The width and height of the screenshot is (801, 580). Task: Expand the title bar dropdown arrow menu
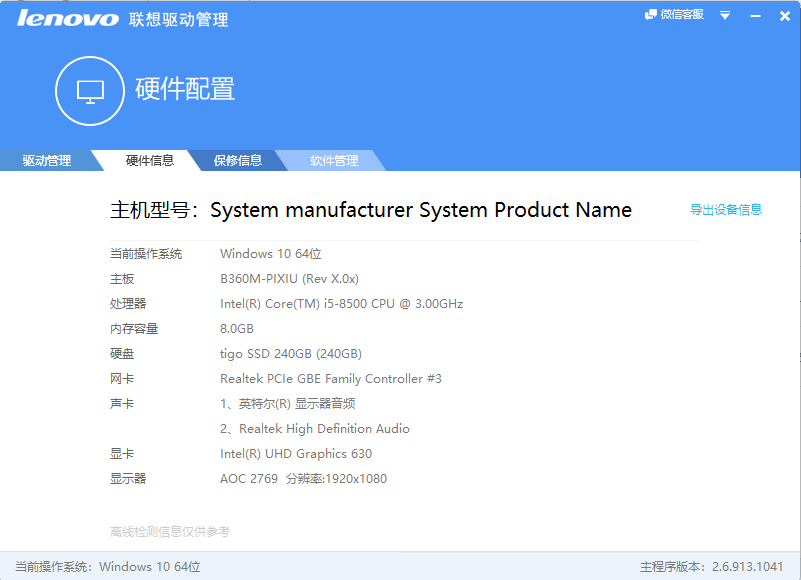pyautogui.click(x=724, y=15)
